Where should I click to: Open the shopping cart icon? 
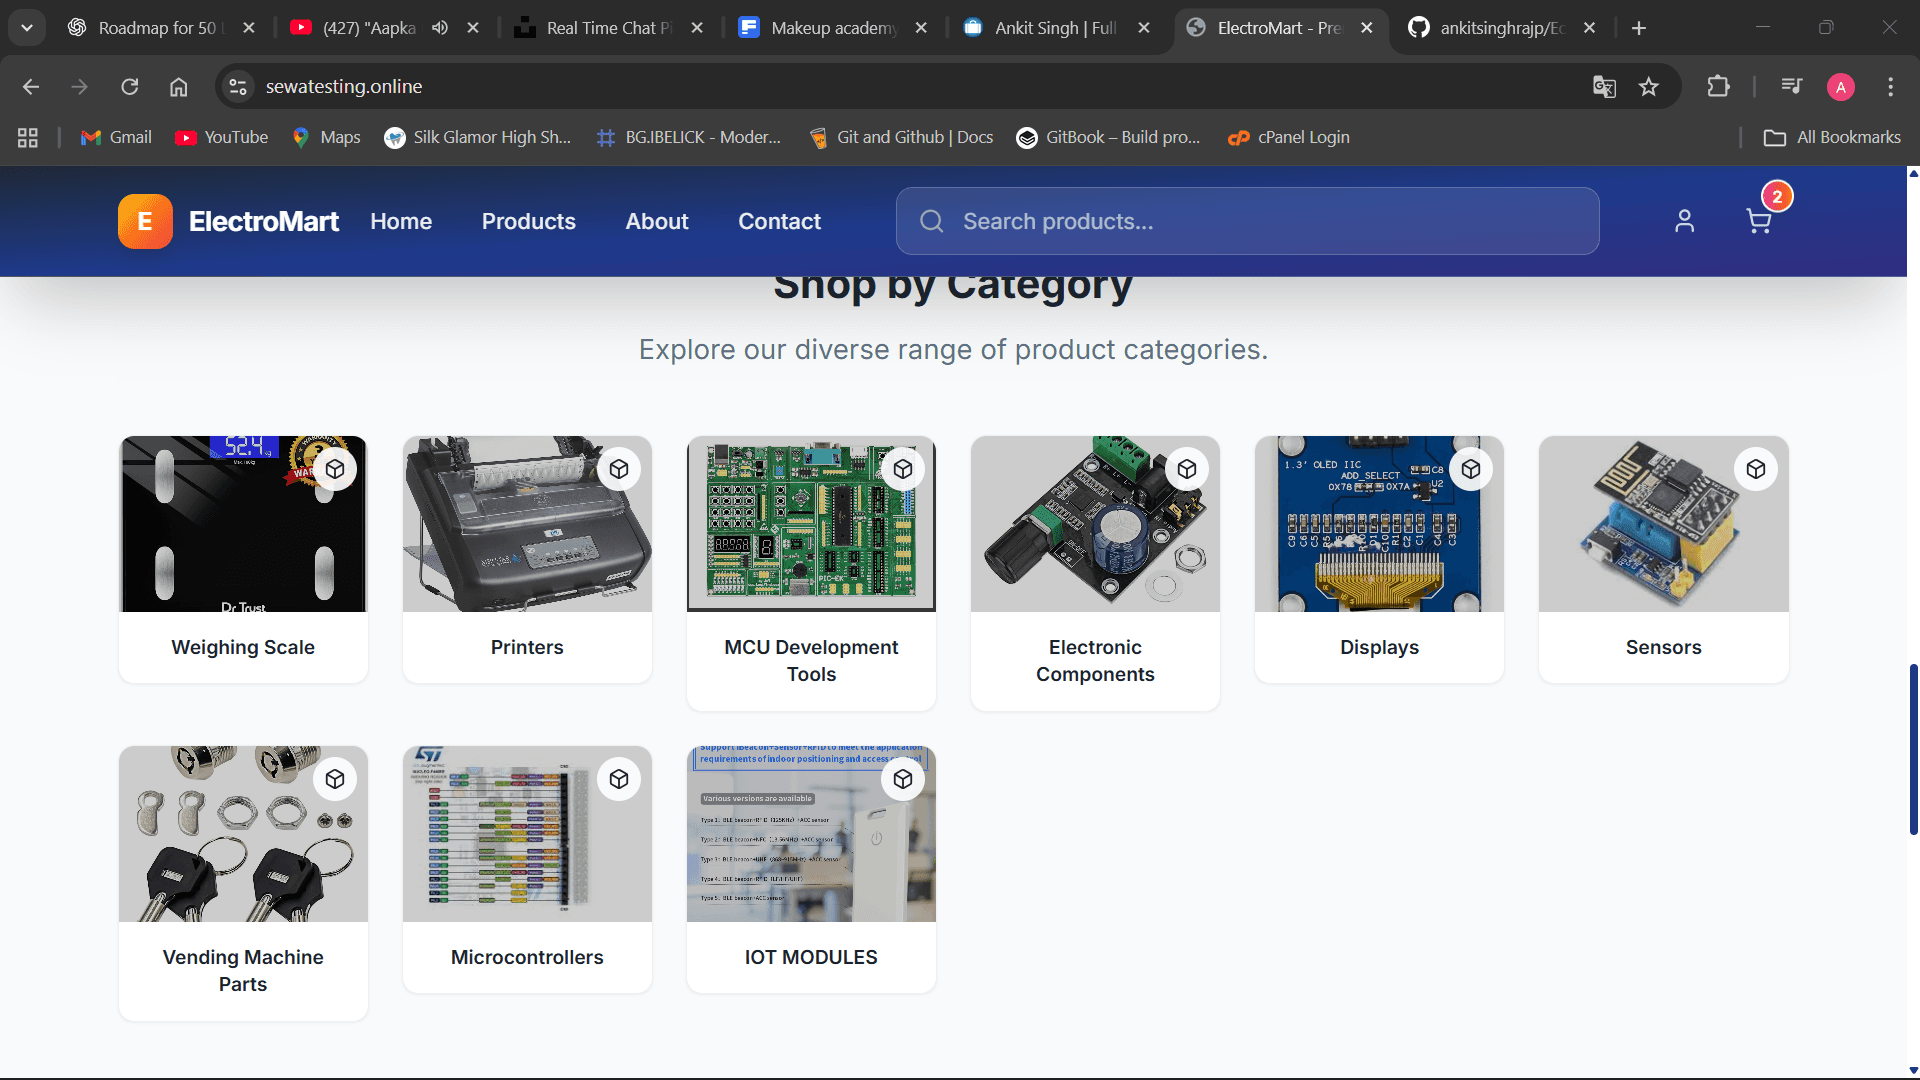pos(1758,221)
